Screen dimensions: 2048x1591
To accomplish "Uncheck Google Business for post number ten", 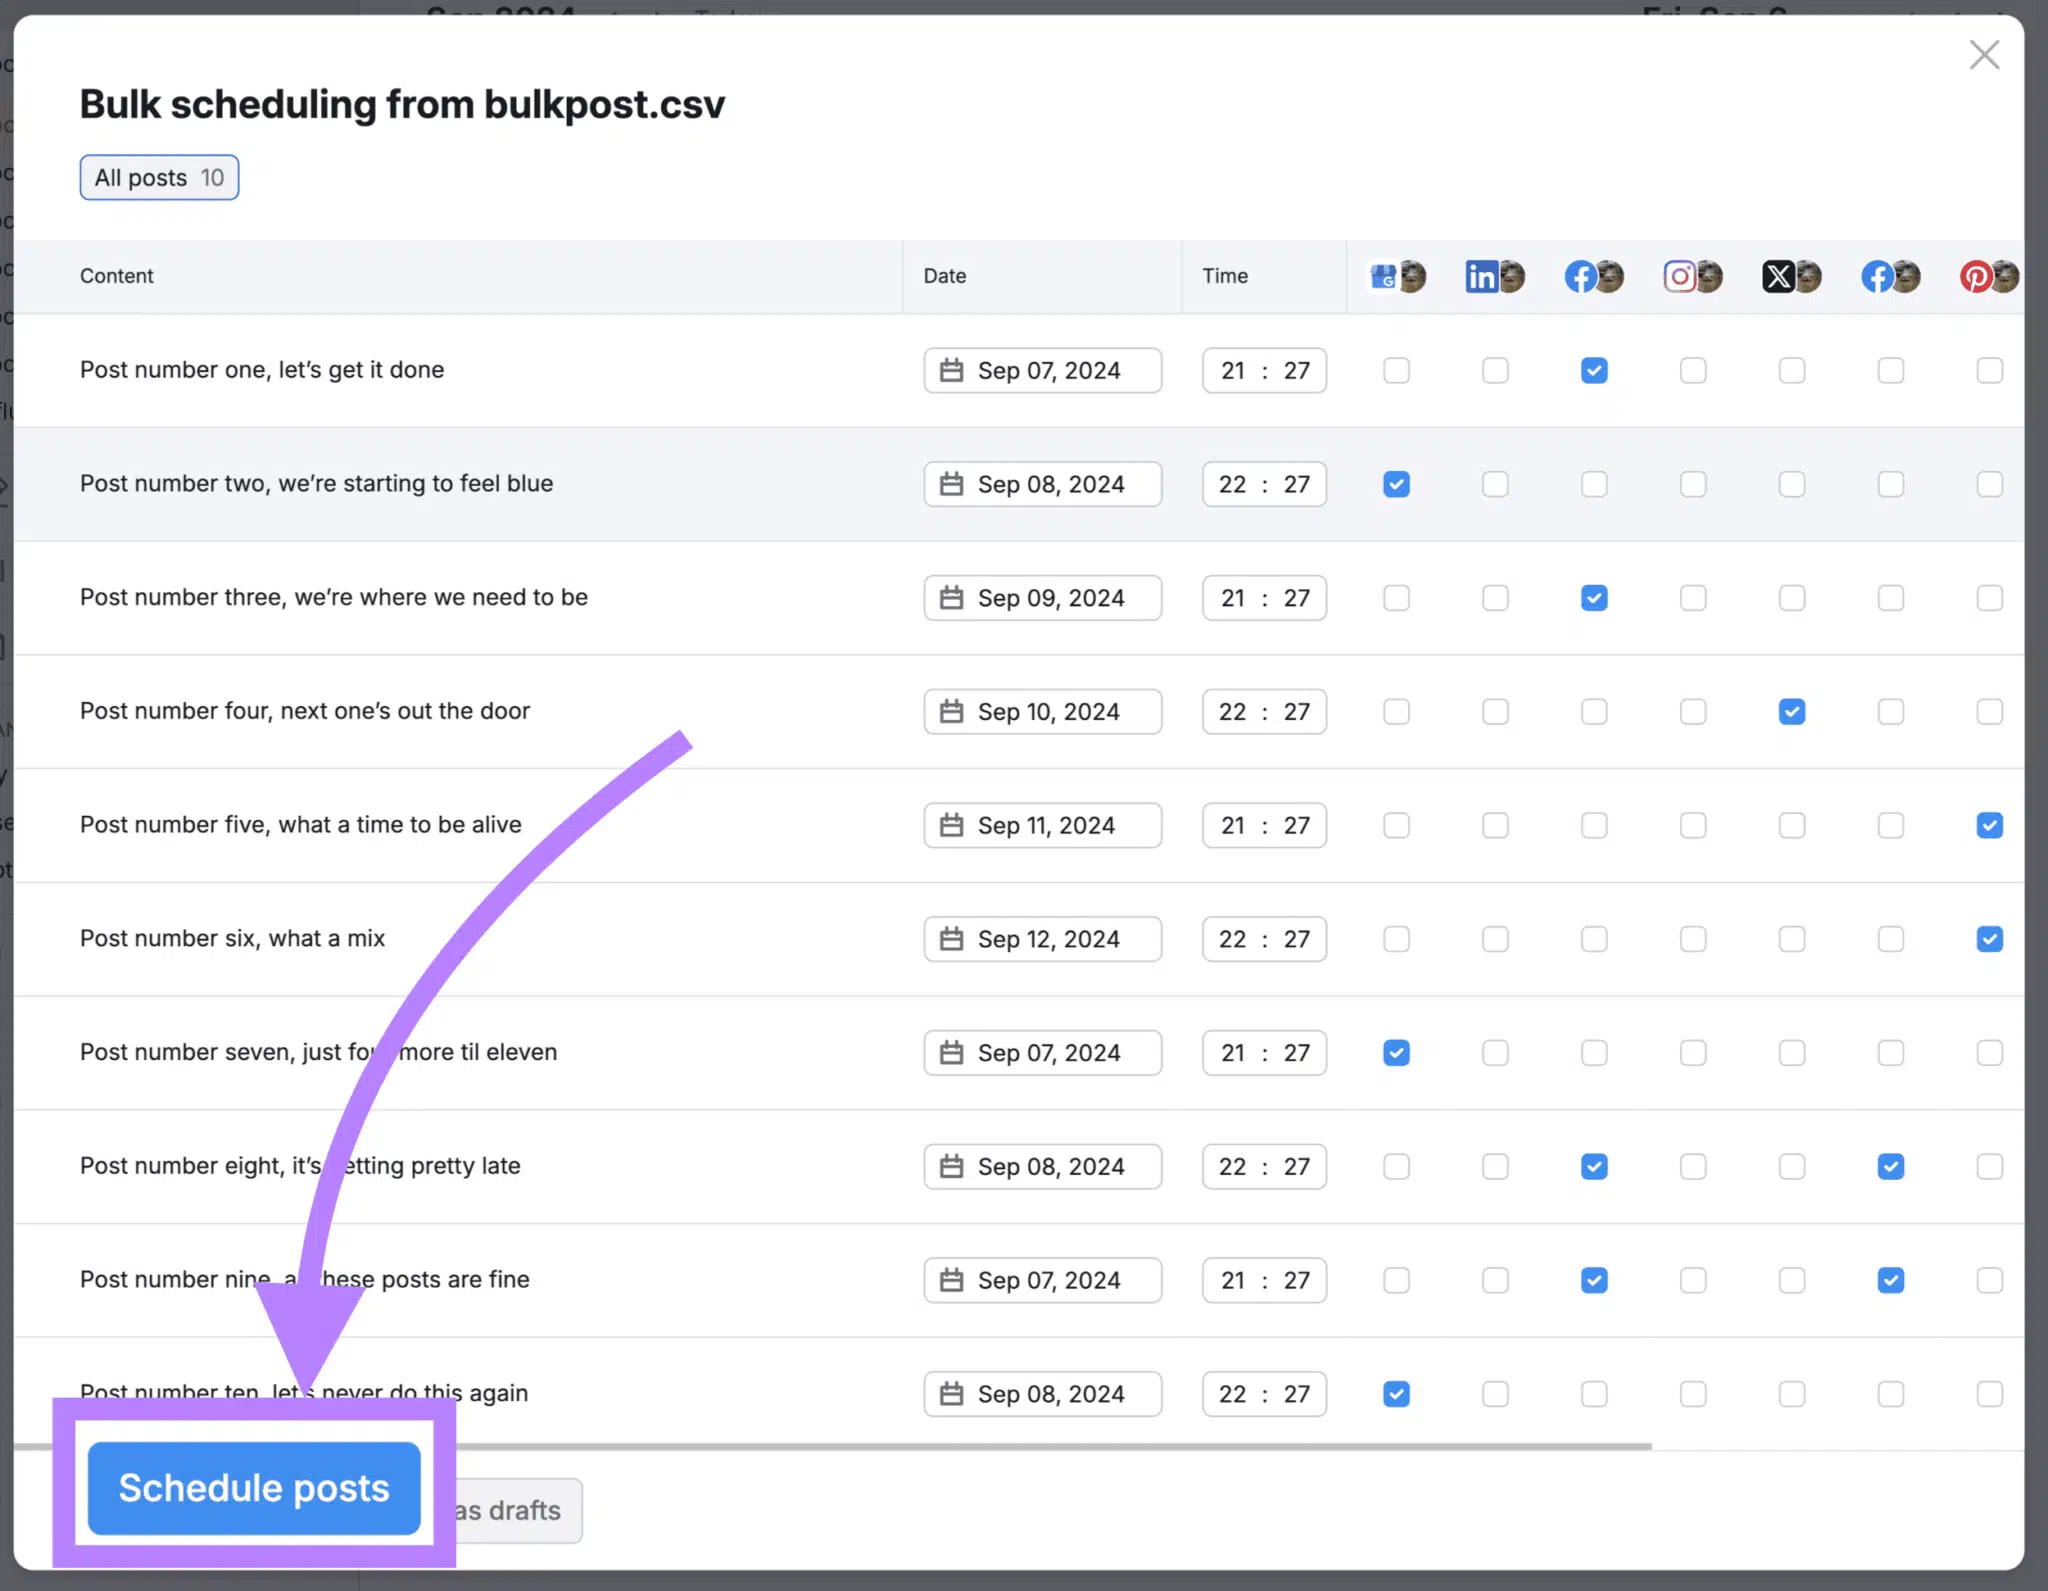I will click(x=1396, y=1394).
